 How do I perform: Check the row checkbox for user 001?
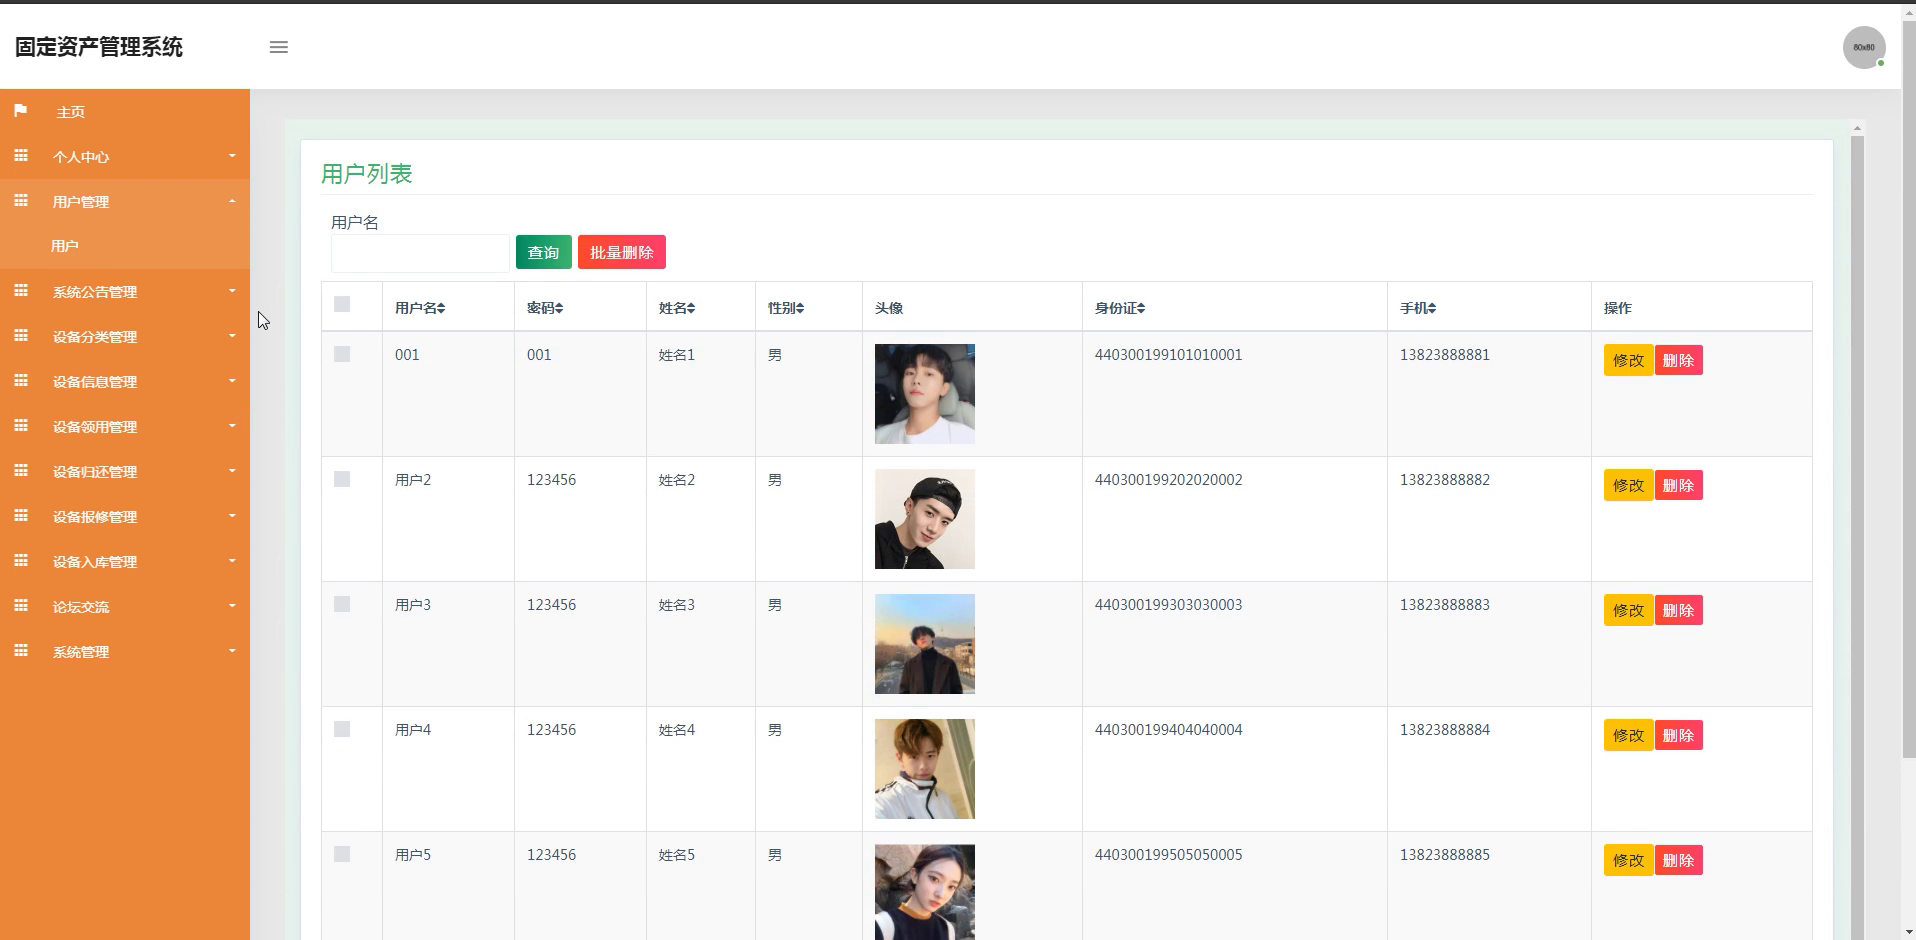[x=342, y=354]
